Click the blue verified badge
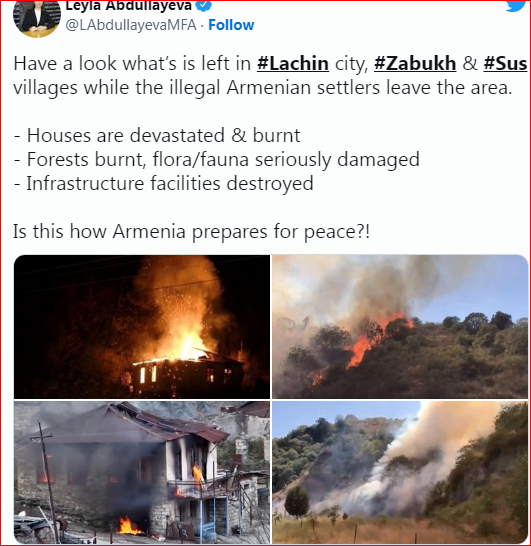 204,5
